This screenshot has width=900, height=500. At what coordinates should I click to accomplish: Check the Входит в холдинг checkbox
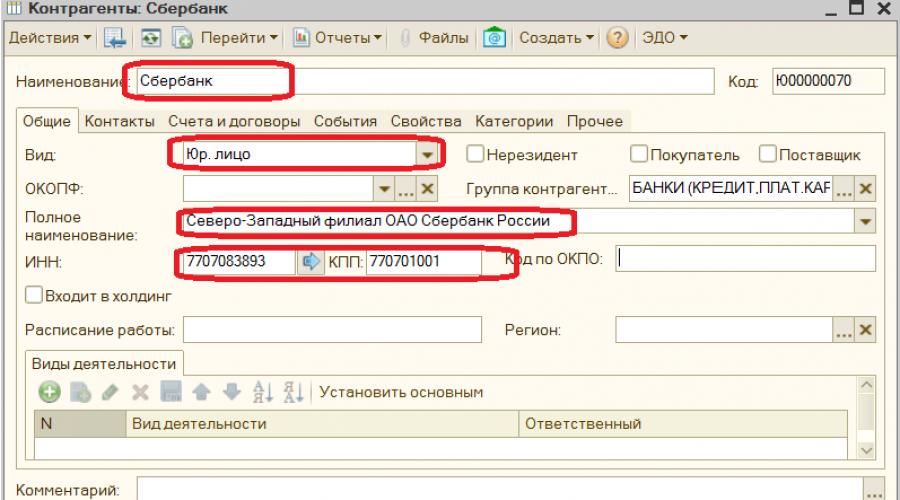tap(34, 295)
